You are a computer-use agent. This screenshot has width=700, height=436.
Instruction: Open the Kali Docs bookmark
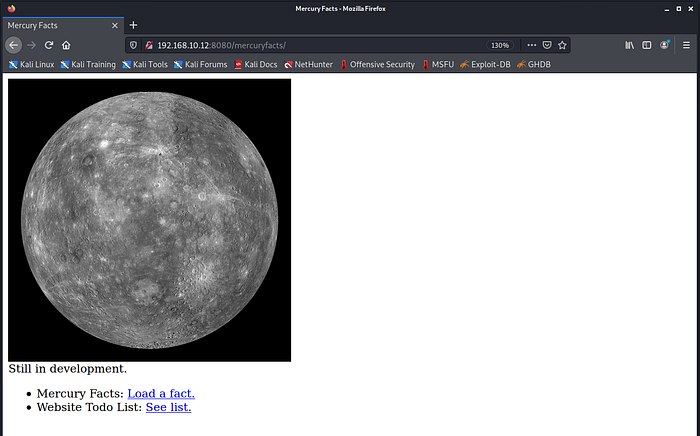[256, 64]
